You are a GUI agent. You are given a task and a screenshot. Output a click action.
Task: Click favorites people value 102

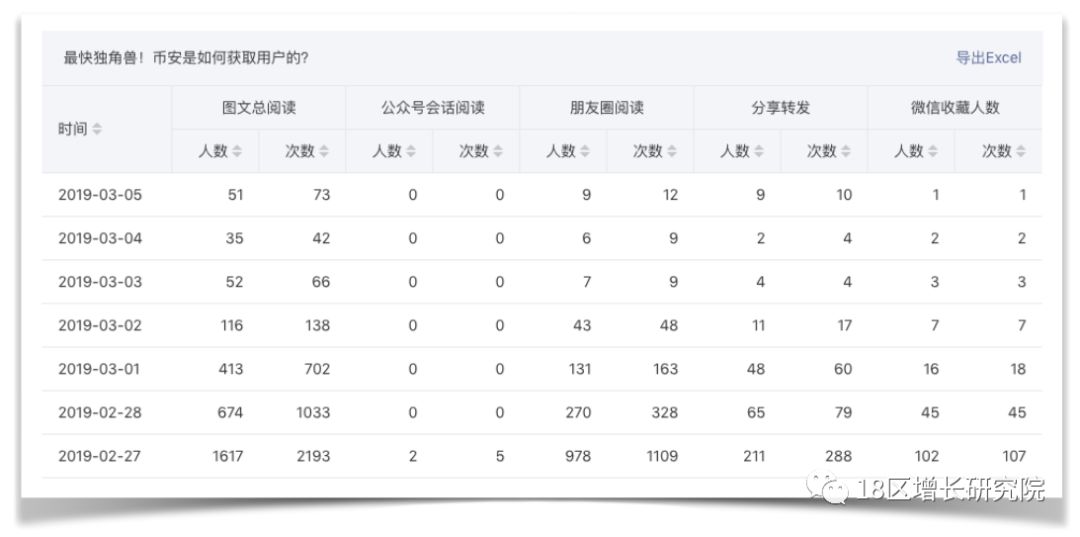[926, 456]
